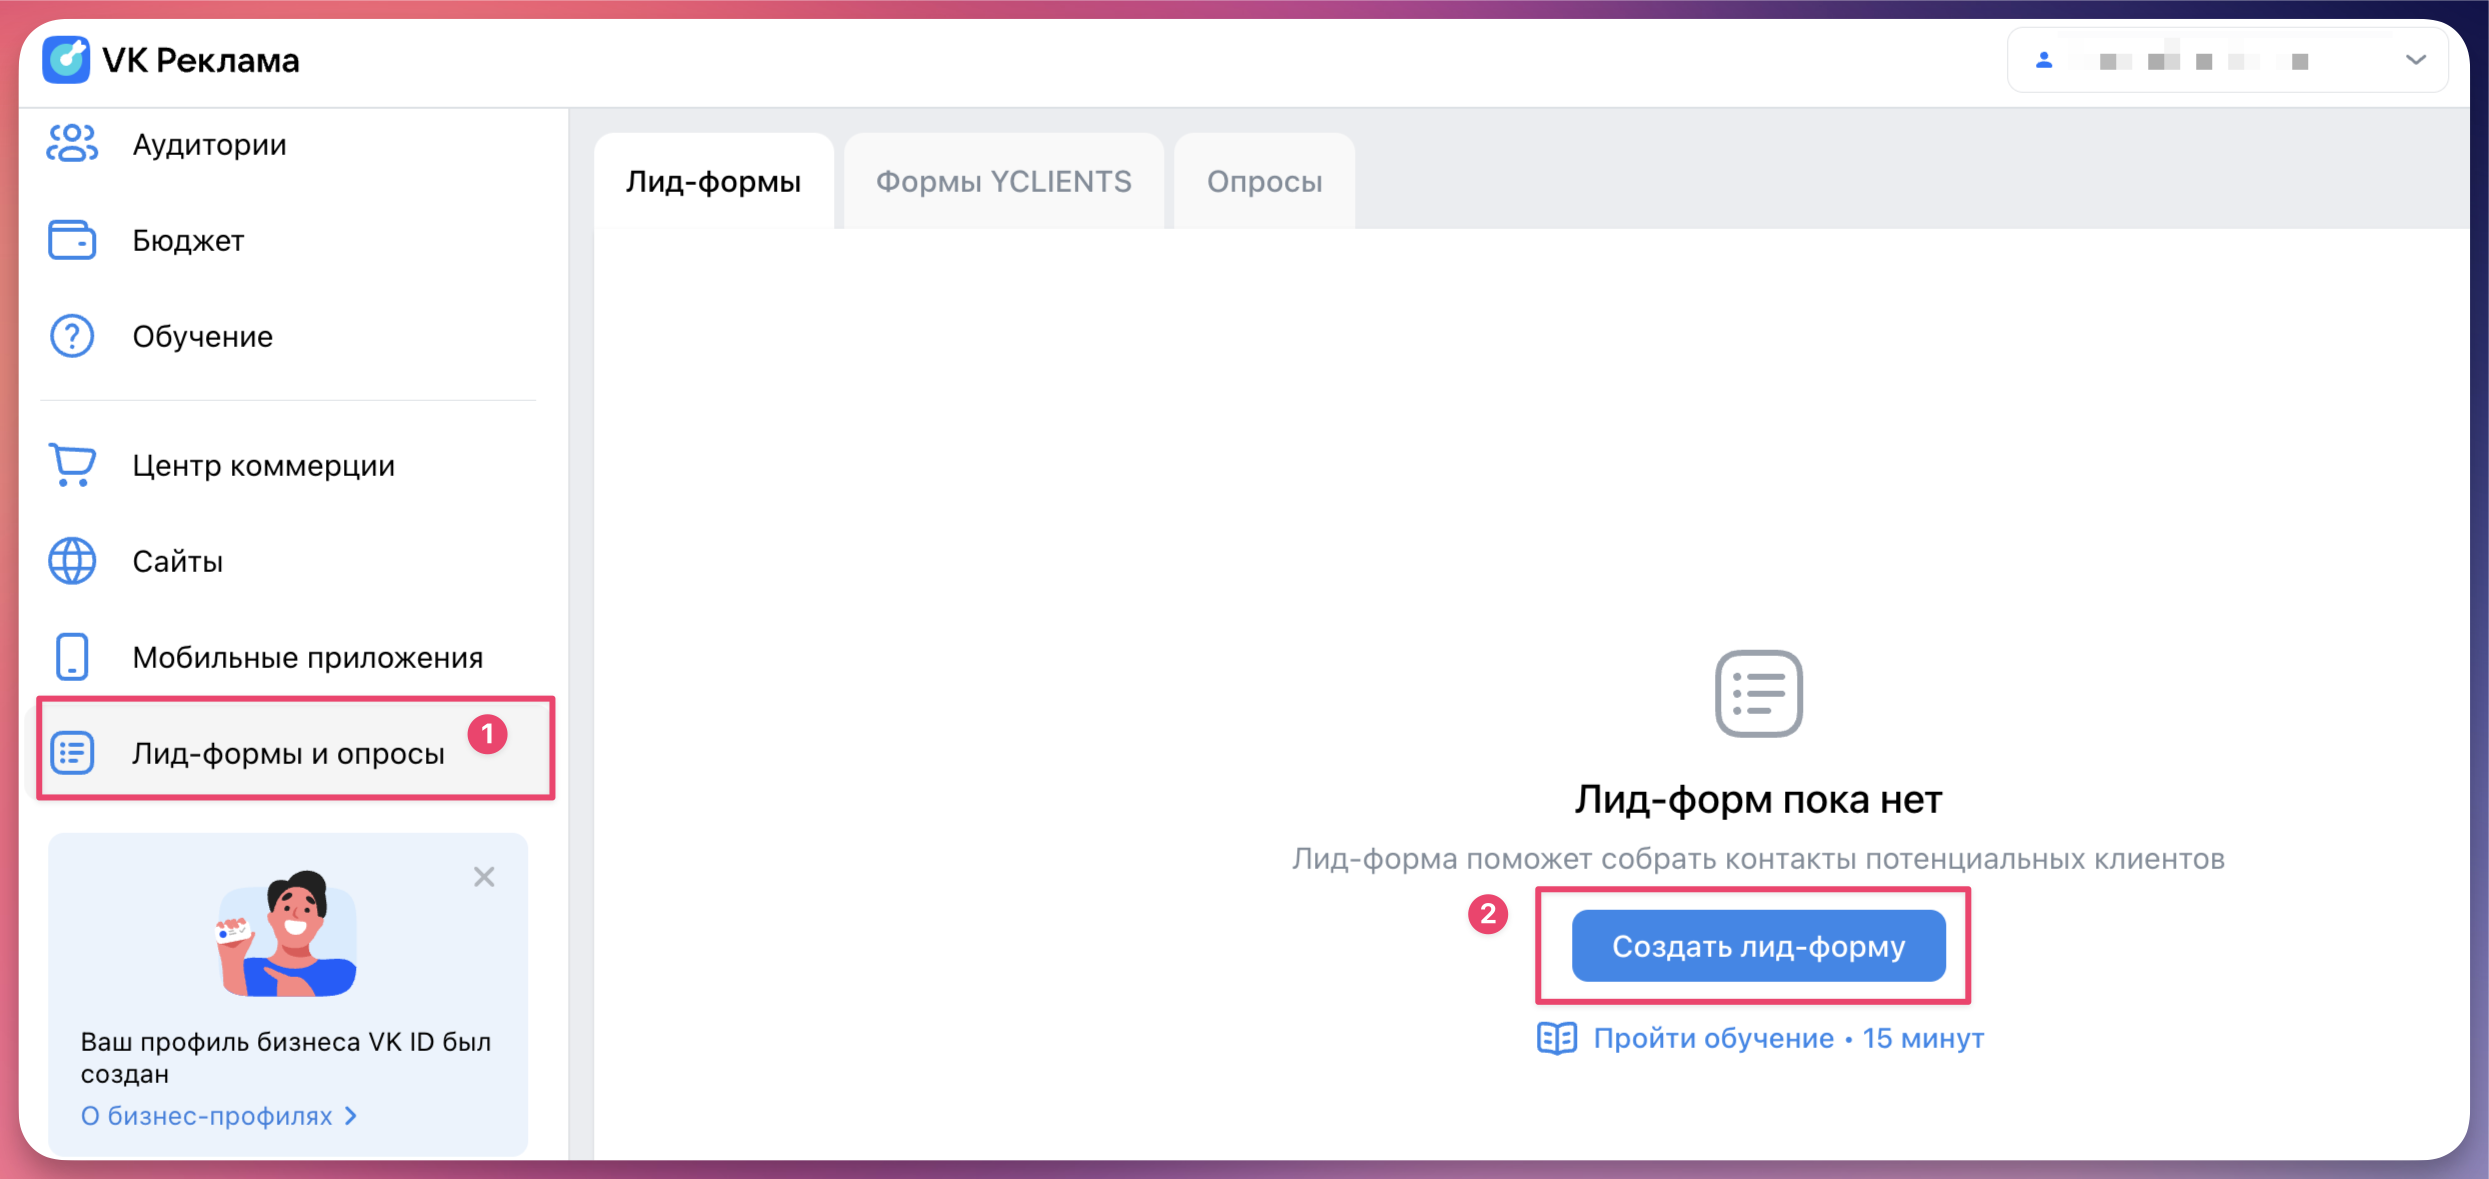Click the VK Реклама logo icon
This screenshot has width=2489, height=1179.
(66, 60)
